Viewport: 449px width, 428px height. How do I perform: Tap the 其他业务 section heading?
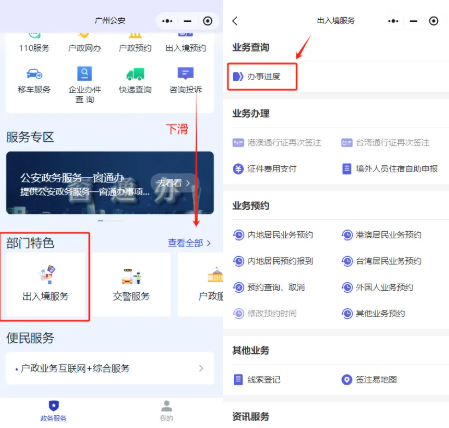(x=251, y=350)
